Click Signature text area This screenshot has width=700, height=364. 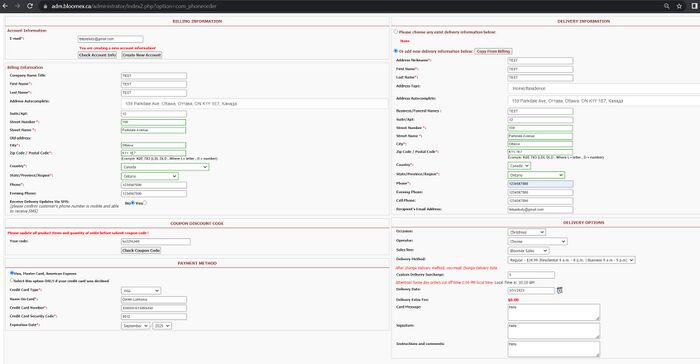click(554, 331)
